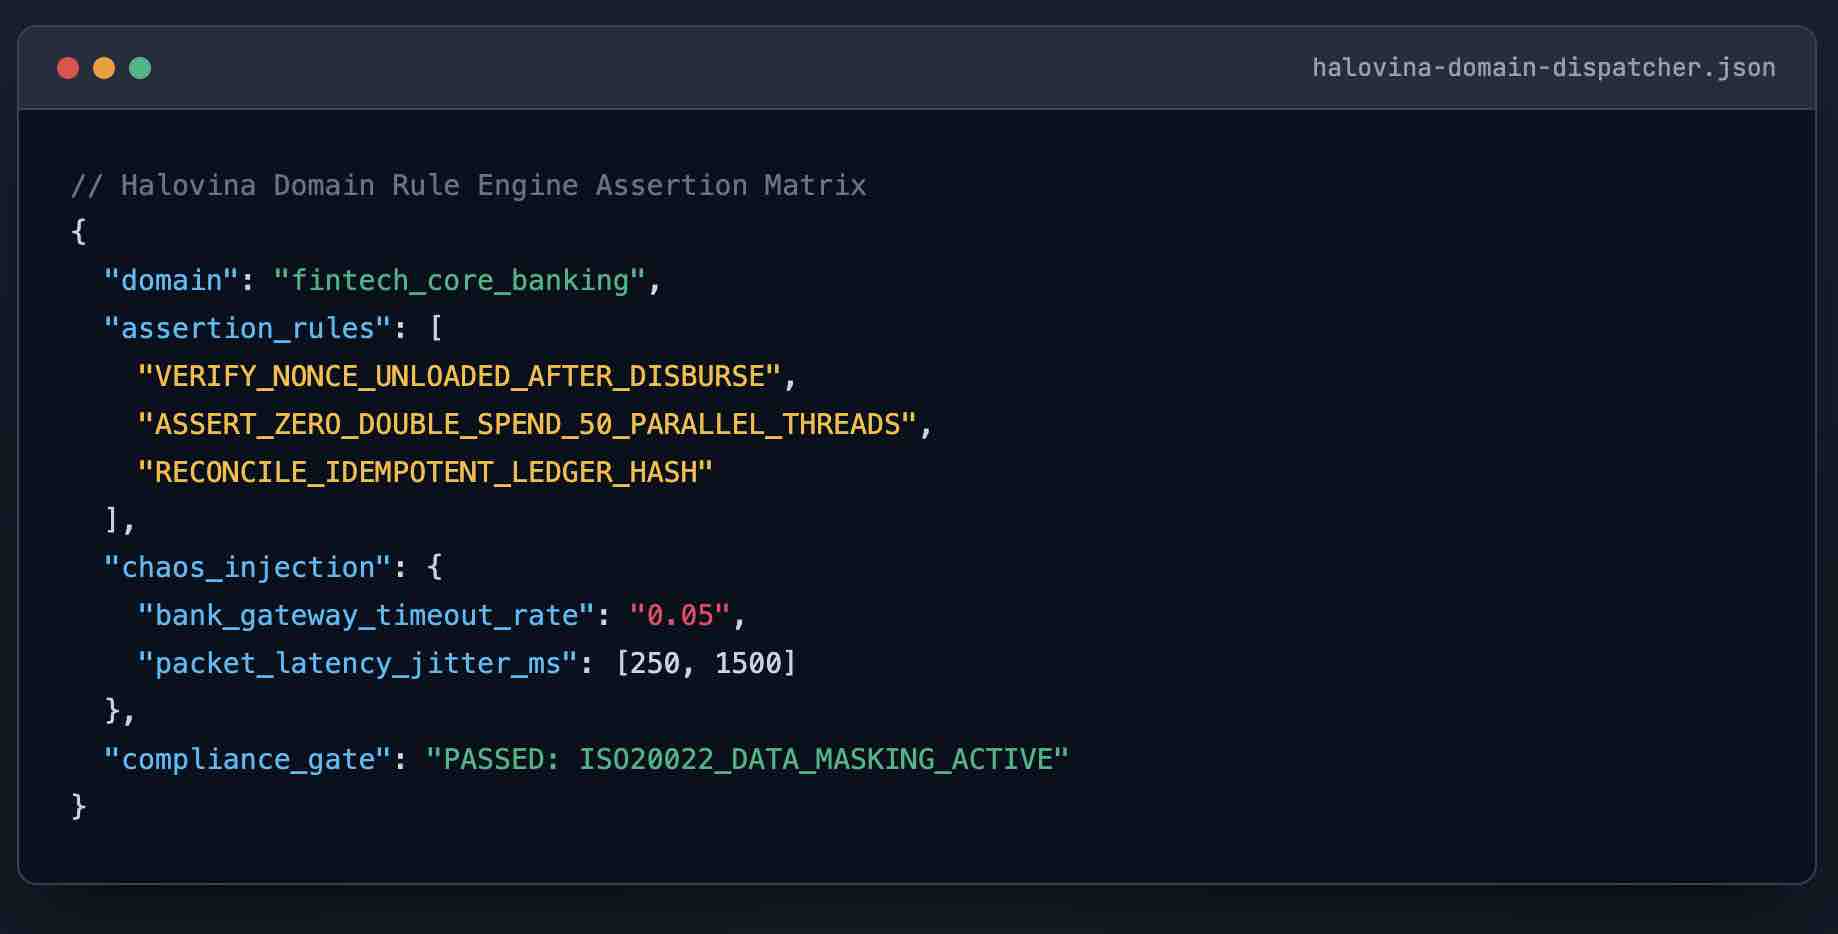This screenshot has height=934, width=1838.
Task: Click the yellow minimize dot
Action: click(104, 68)
